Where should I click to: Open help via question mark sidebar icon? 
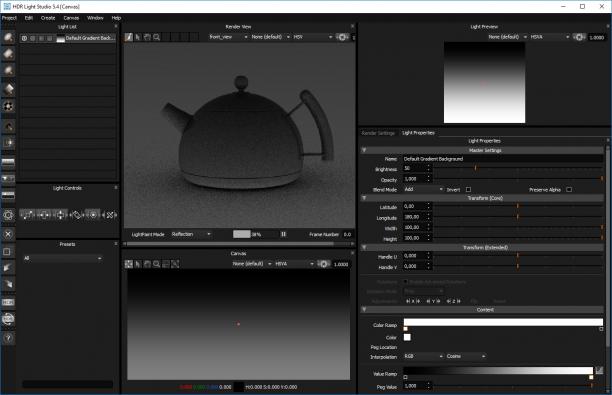(x=8, y=338)
